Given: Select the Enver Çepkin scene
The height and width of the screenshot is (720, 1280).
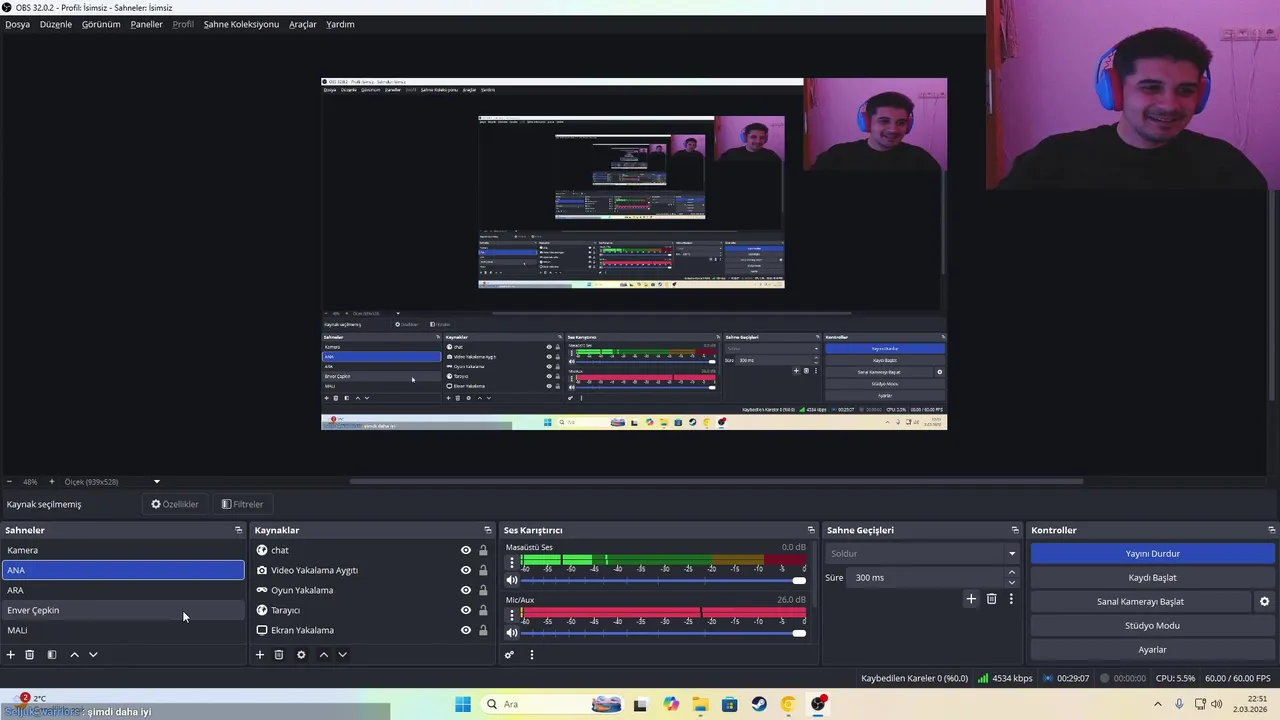Looking at the screenshot, I should click(123, 610).
